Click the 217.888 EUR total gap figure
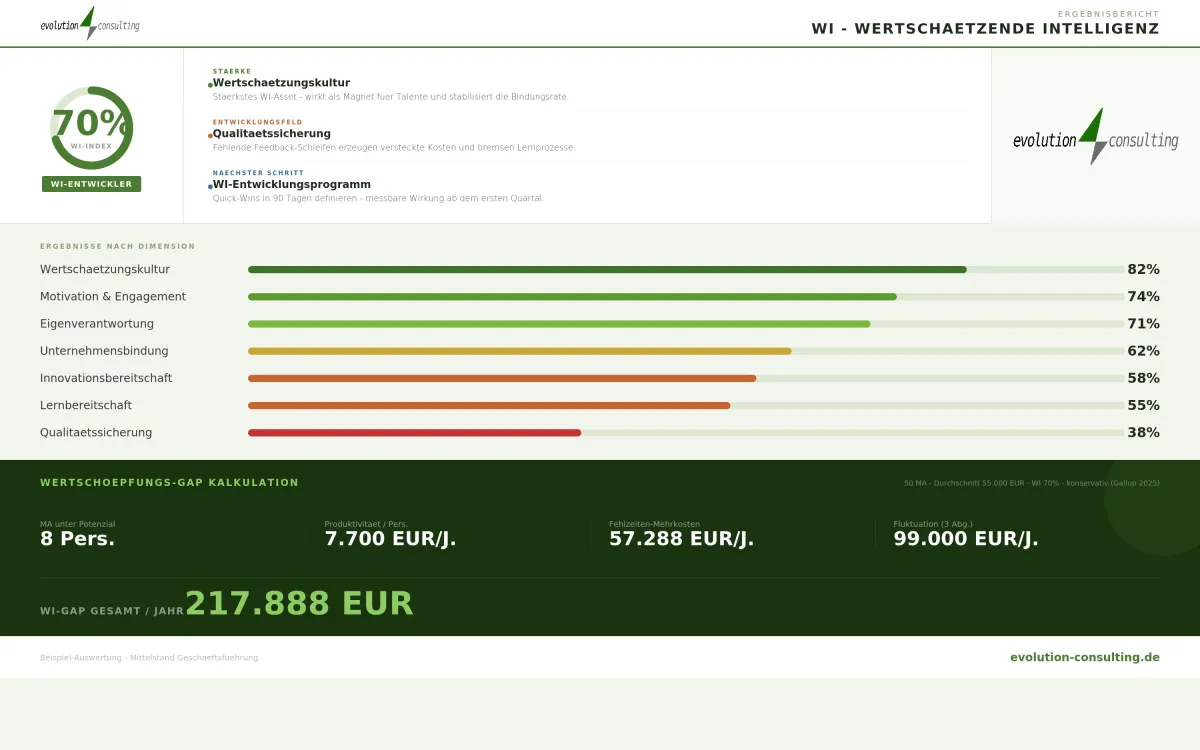Image resolution: width=1200 pixels, height=750 pixels. 299,604
